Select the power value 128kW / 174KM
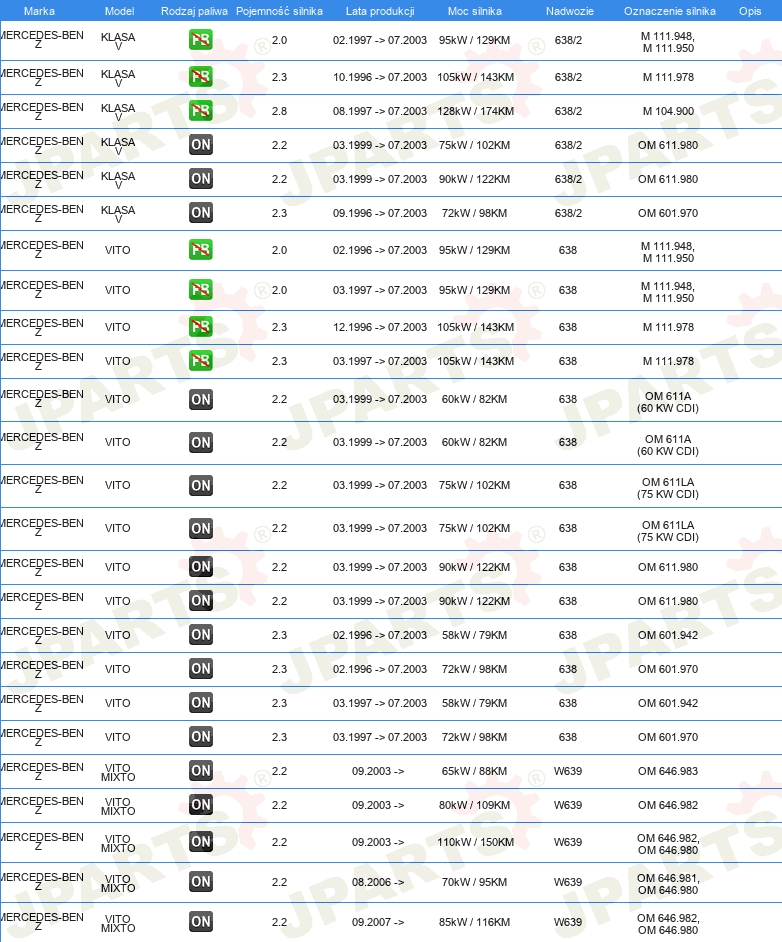The image size is (782, 942). pos(475,111)
